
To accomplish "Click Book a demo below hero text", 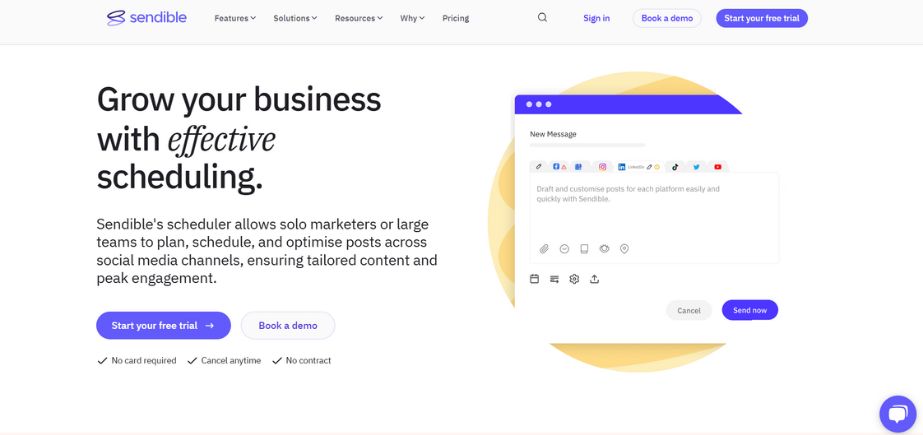I will pyautogui.click(x=288, y=326).
